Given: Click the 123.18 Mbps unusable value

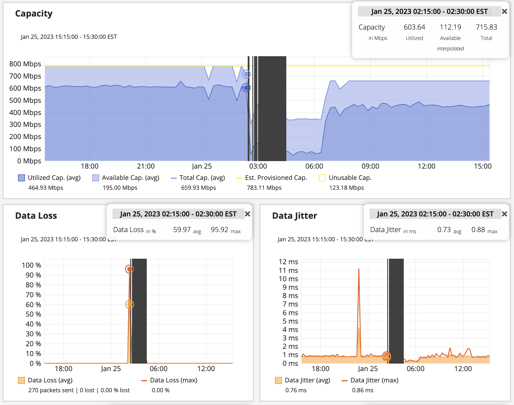Looking at the screenshot, I should (x=346, y=188).
